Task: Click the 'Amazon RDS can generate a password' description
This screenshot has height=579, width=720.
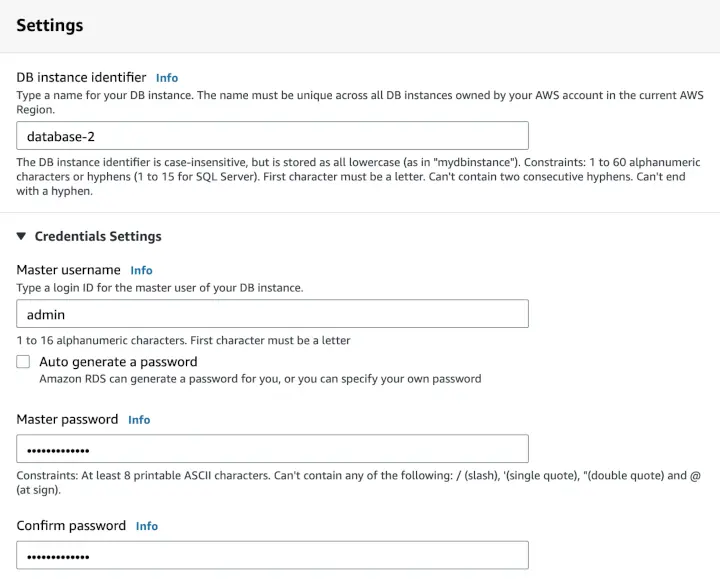Action: click(260, 379)
